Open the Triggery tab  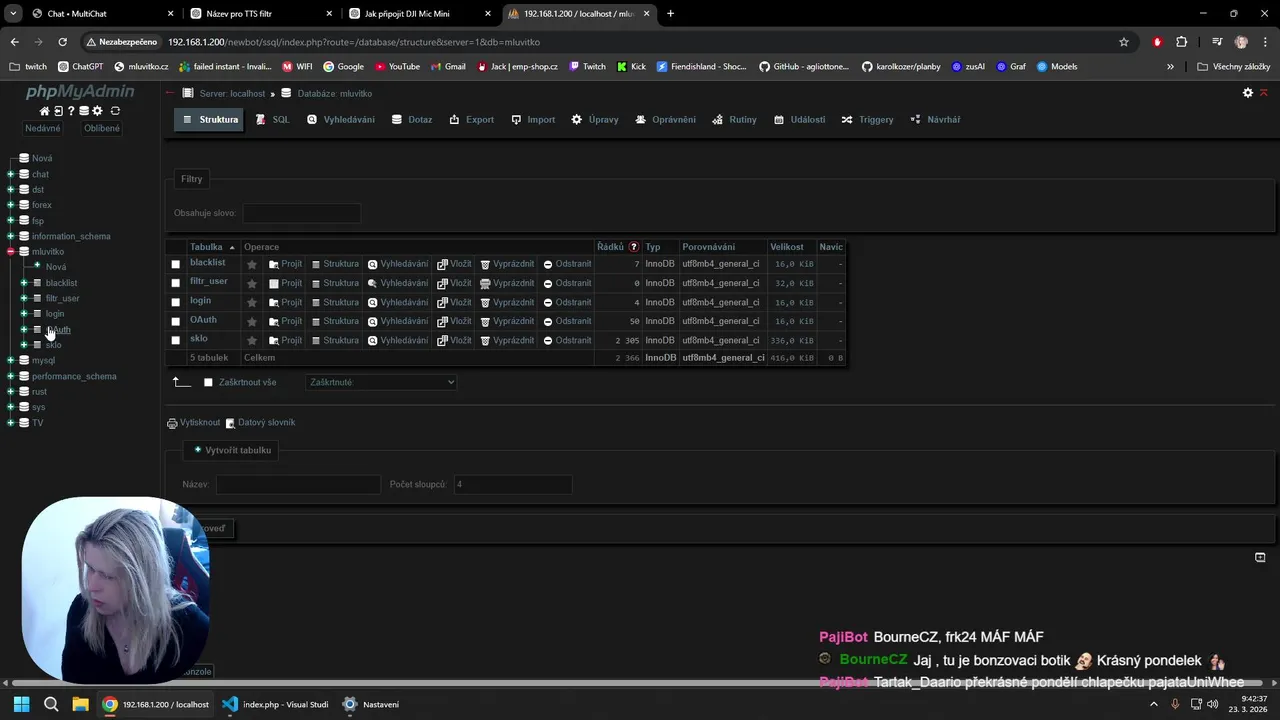point(867,119)
